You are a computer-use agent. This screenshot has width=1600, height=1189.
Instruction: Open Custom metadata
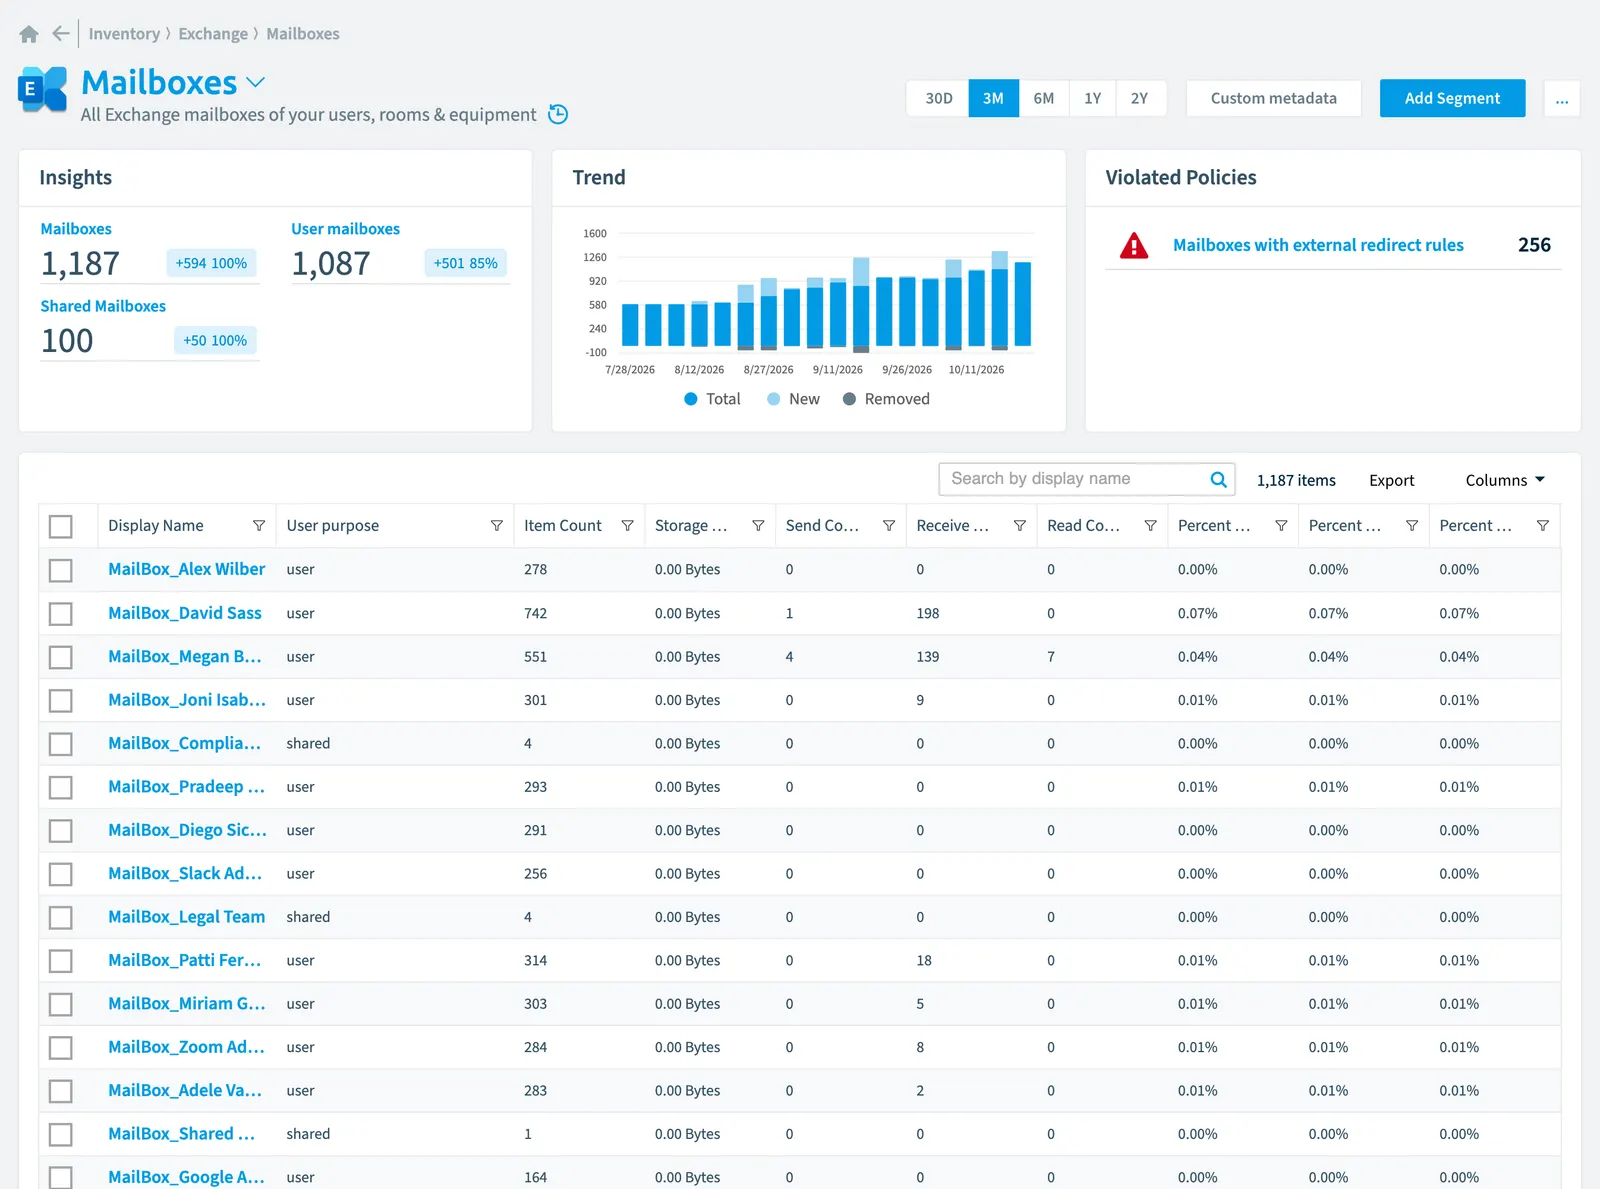pos(1273,98)
